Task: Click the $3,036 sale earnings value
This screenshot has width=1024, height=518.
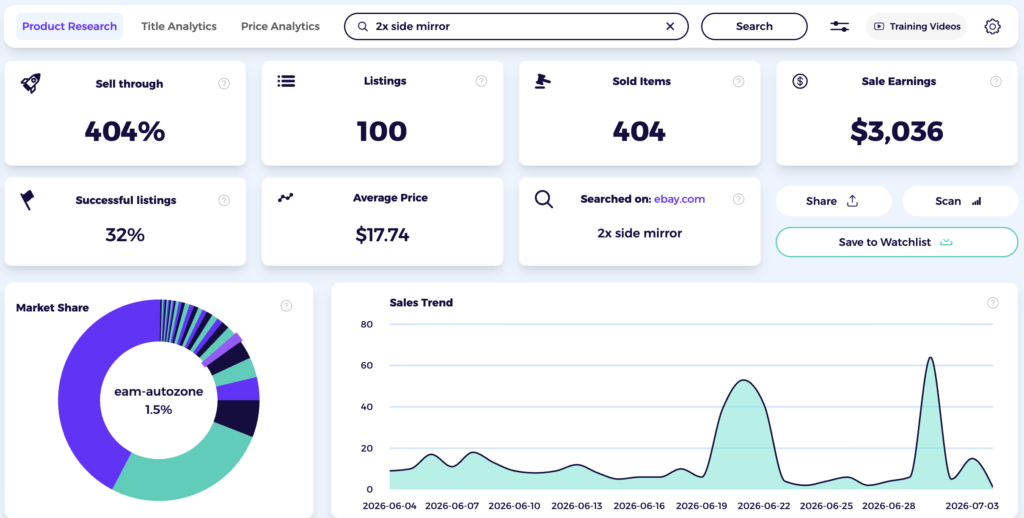Action: click(x=897, y=131)
